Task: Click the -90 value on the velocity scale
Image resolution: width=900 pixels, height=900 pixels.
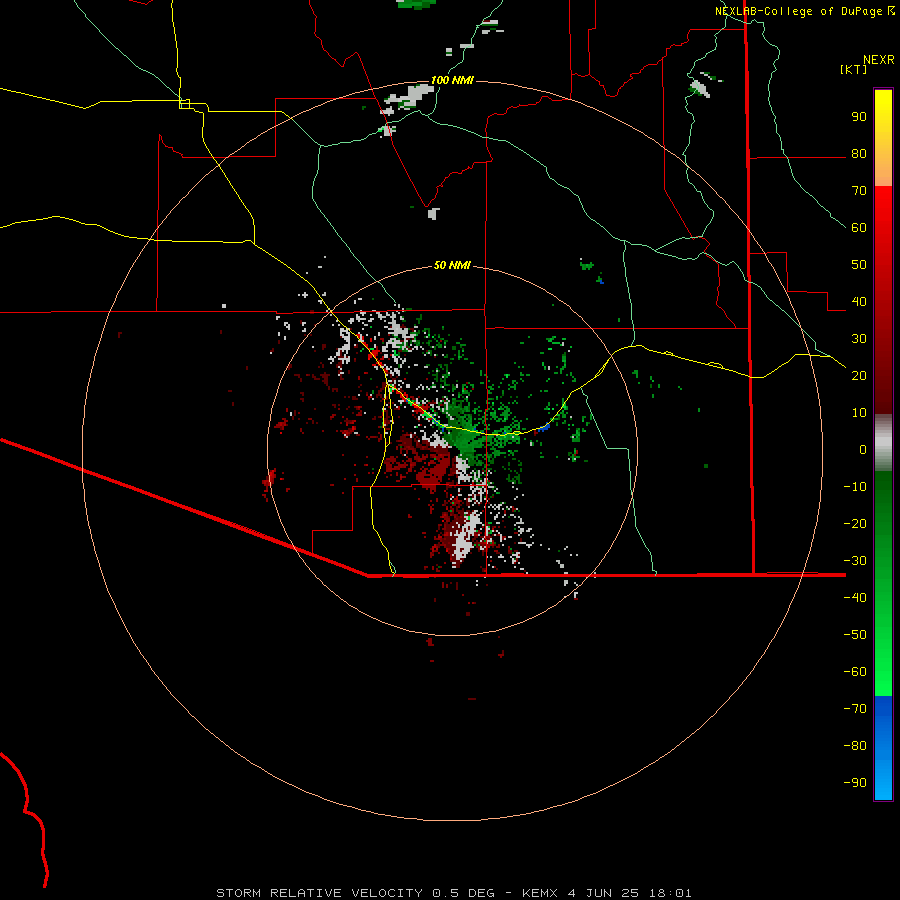Action: coord(855,782)
